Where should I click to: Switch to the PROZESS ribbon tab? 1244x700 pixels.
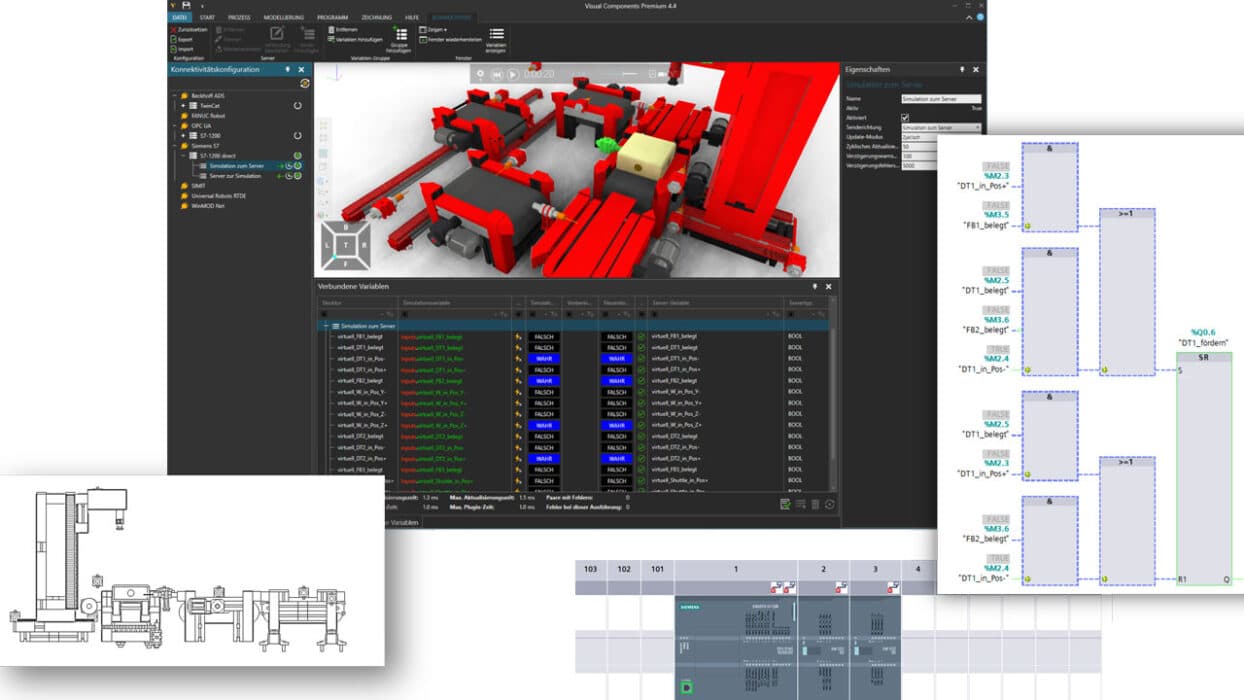[x=238, y=17]
